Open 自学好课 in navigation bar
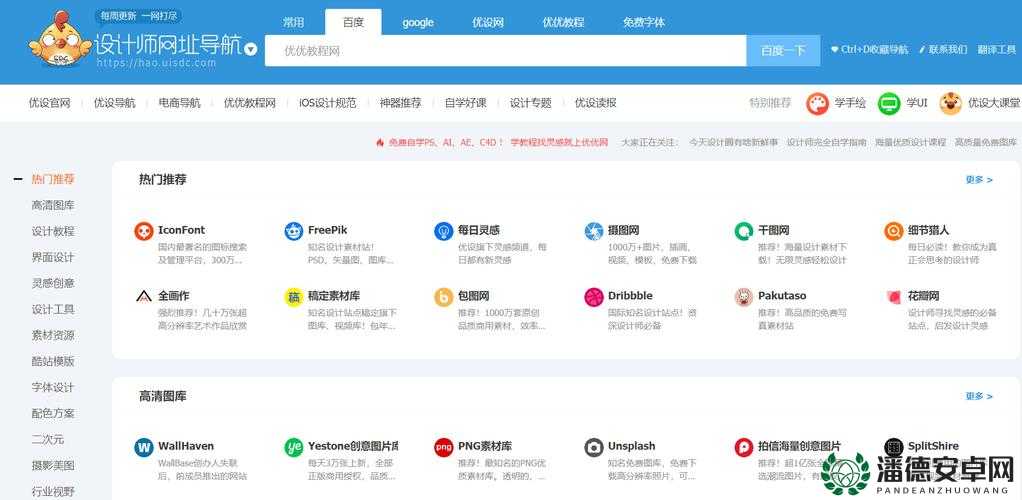This screenshot has height=500, width=1022. [466, 103]
